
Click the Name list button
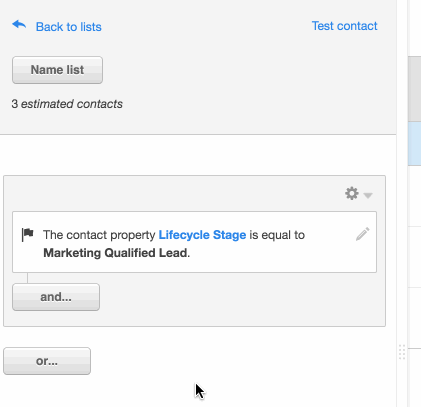click(x=57, y=70)
